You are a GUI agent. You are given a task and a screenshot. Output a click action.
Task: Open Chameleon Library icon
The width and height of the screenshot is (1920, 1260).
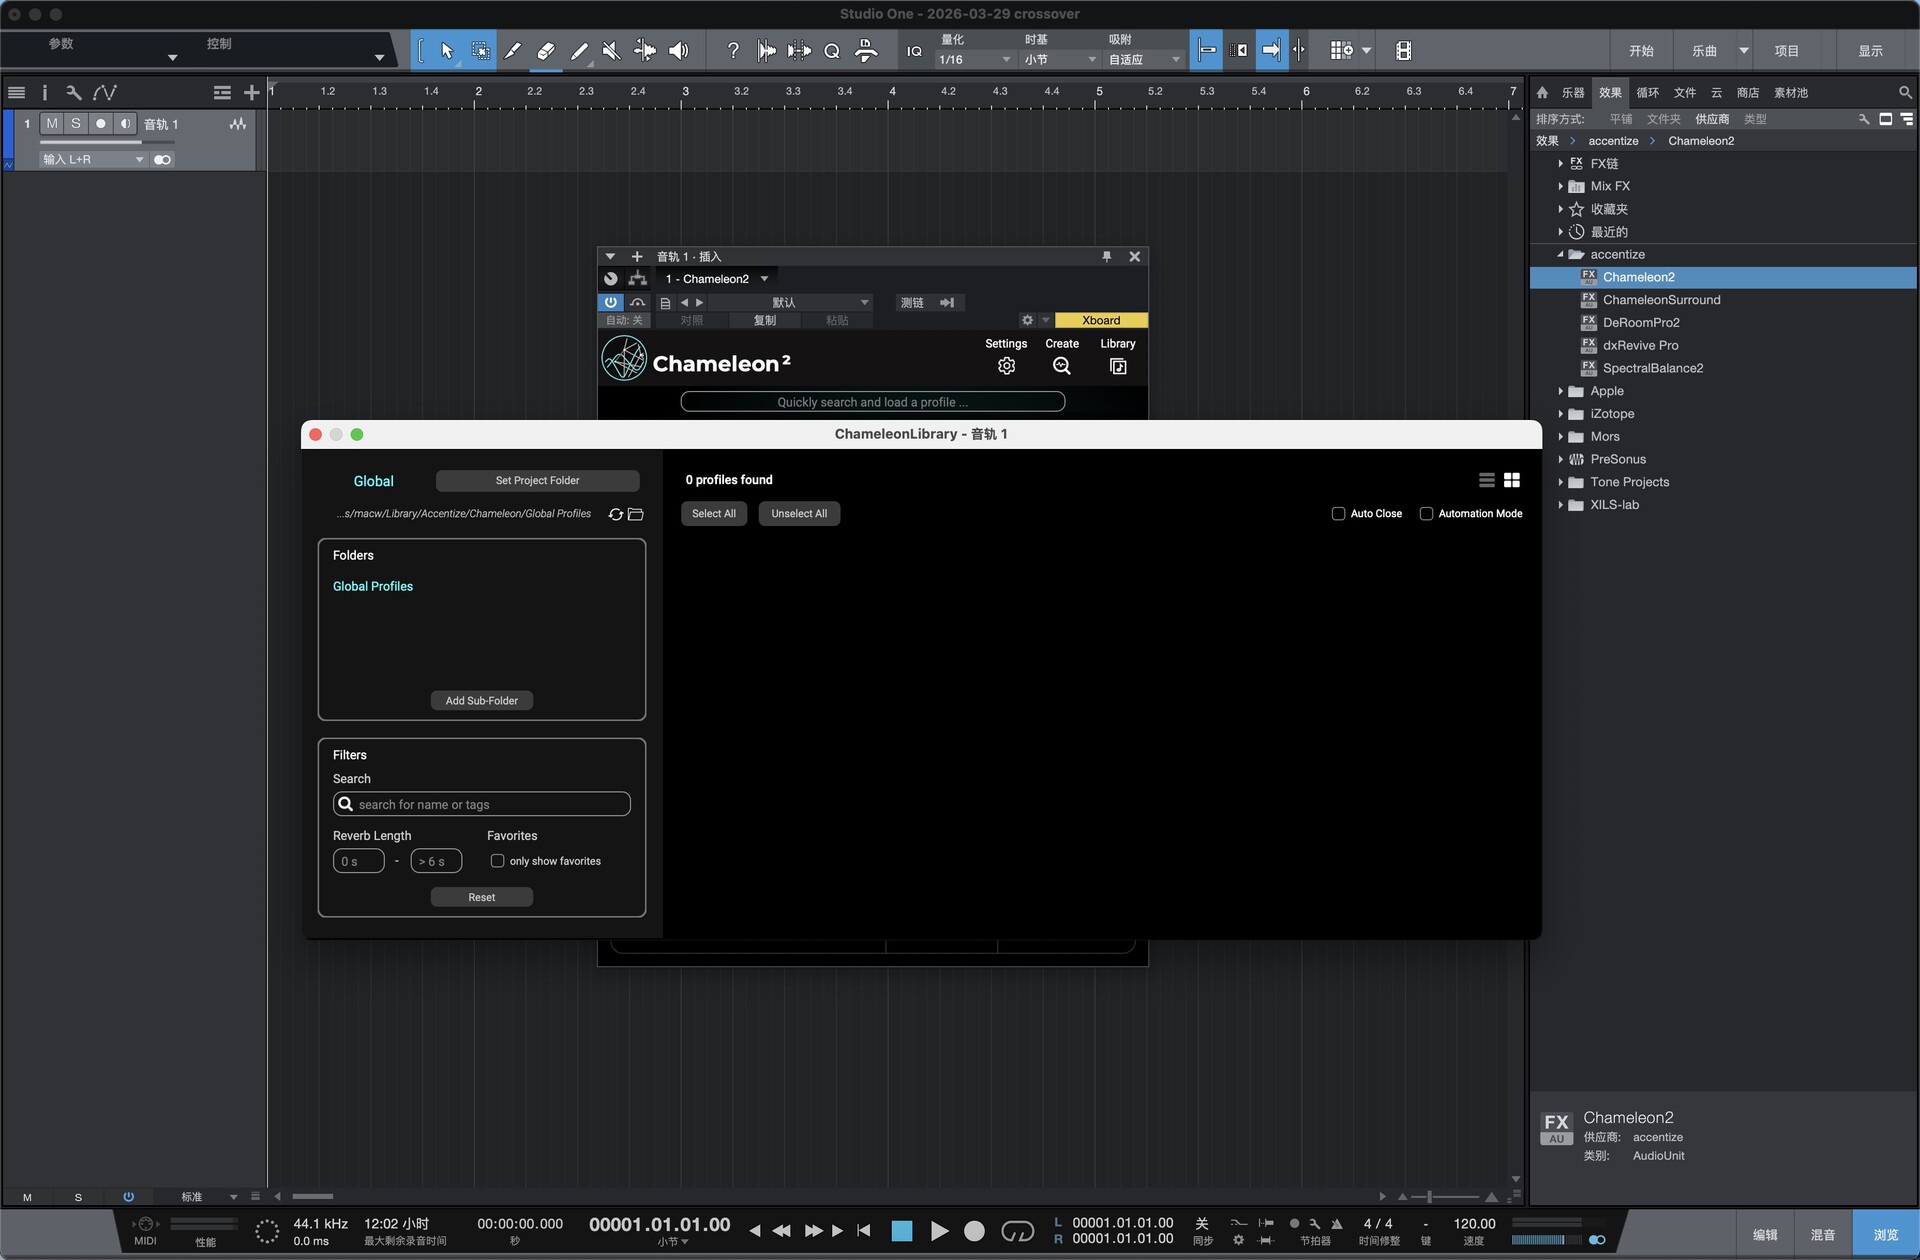(1117, 366)
